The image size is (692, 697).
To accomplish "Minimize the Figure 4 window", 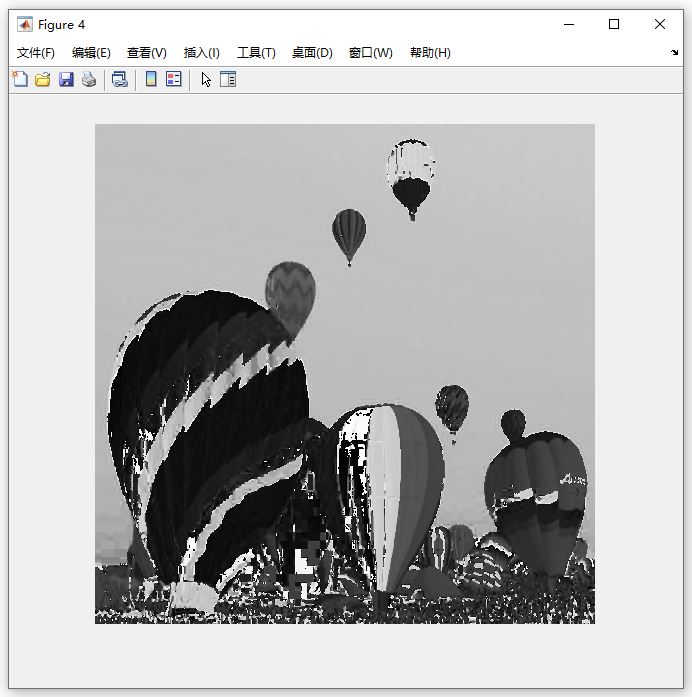I will click(x=569, y=24).
